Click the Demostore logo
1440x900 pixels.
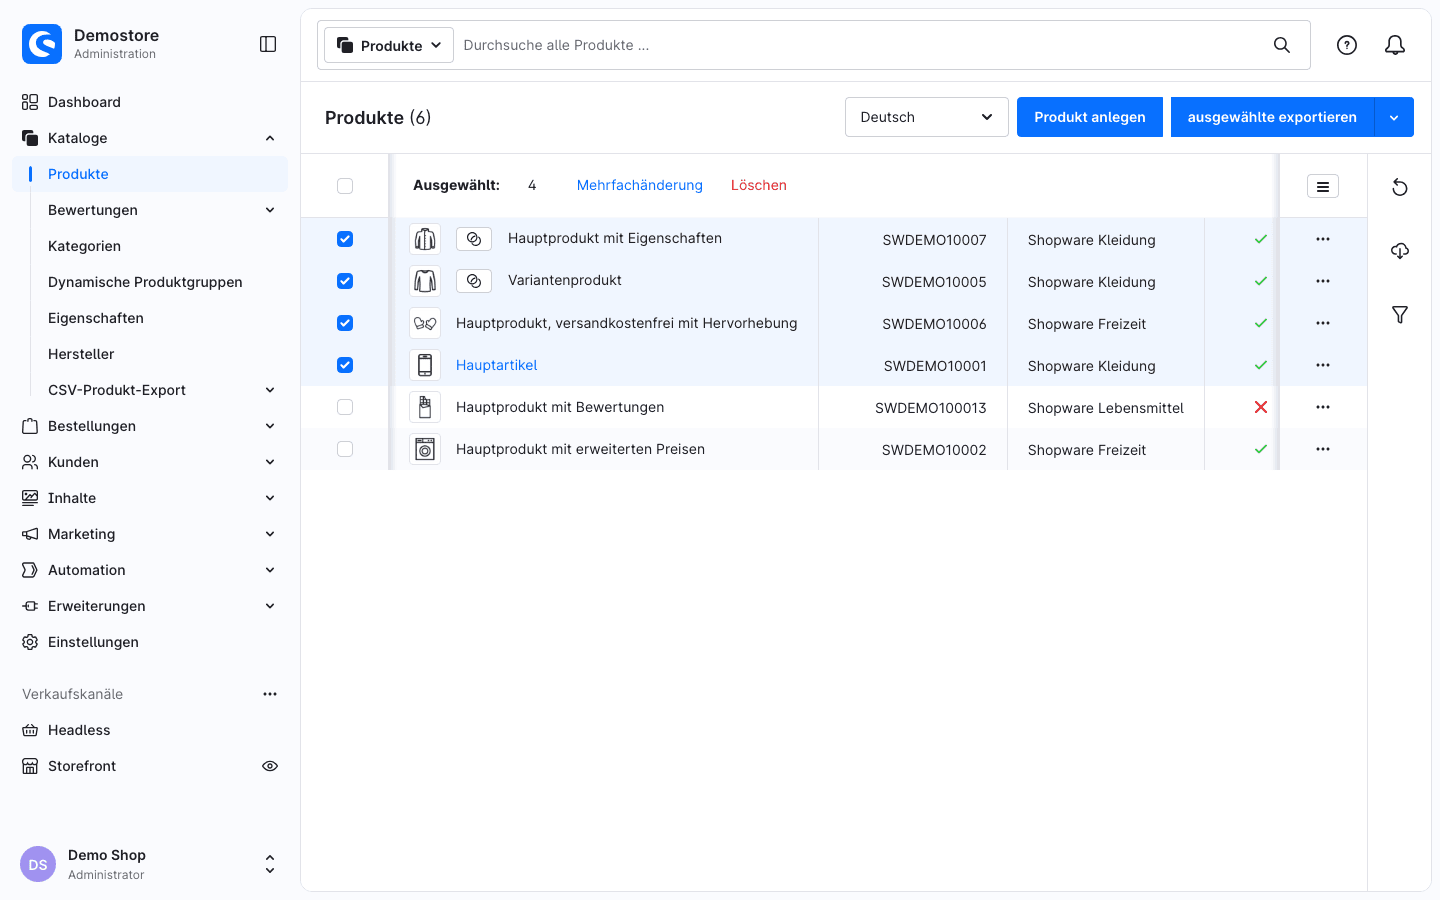click(x=42, y=44)
